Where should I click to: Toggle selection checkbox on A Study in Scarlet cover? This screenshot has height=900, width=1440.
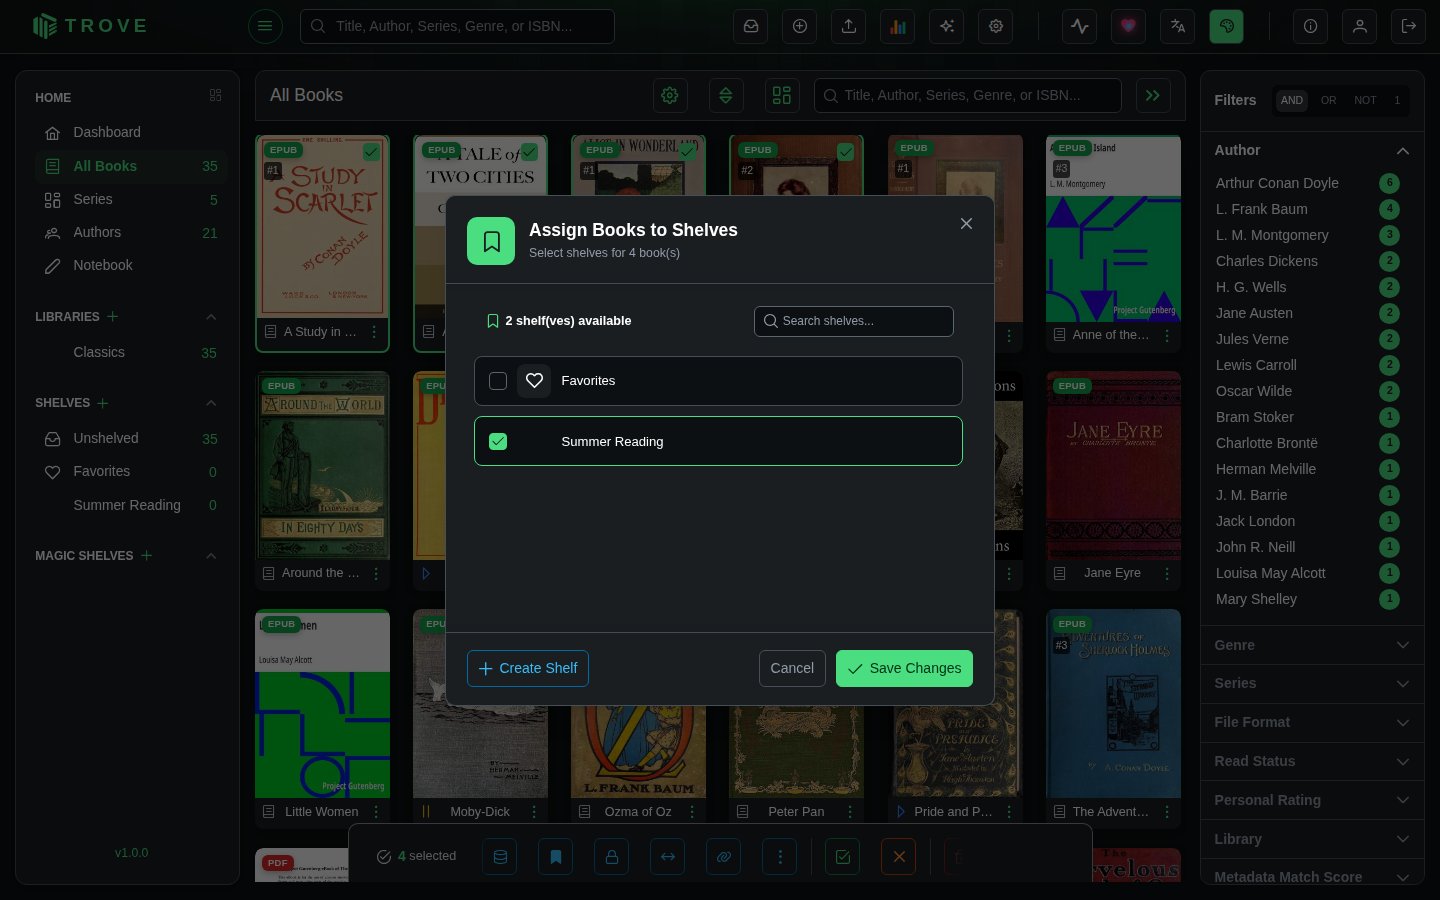371,152
